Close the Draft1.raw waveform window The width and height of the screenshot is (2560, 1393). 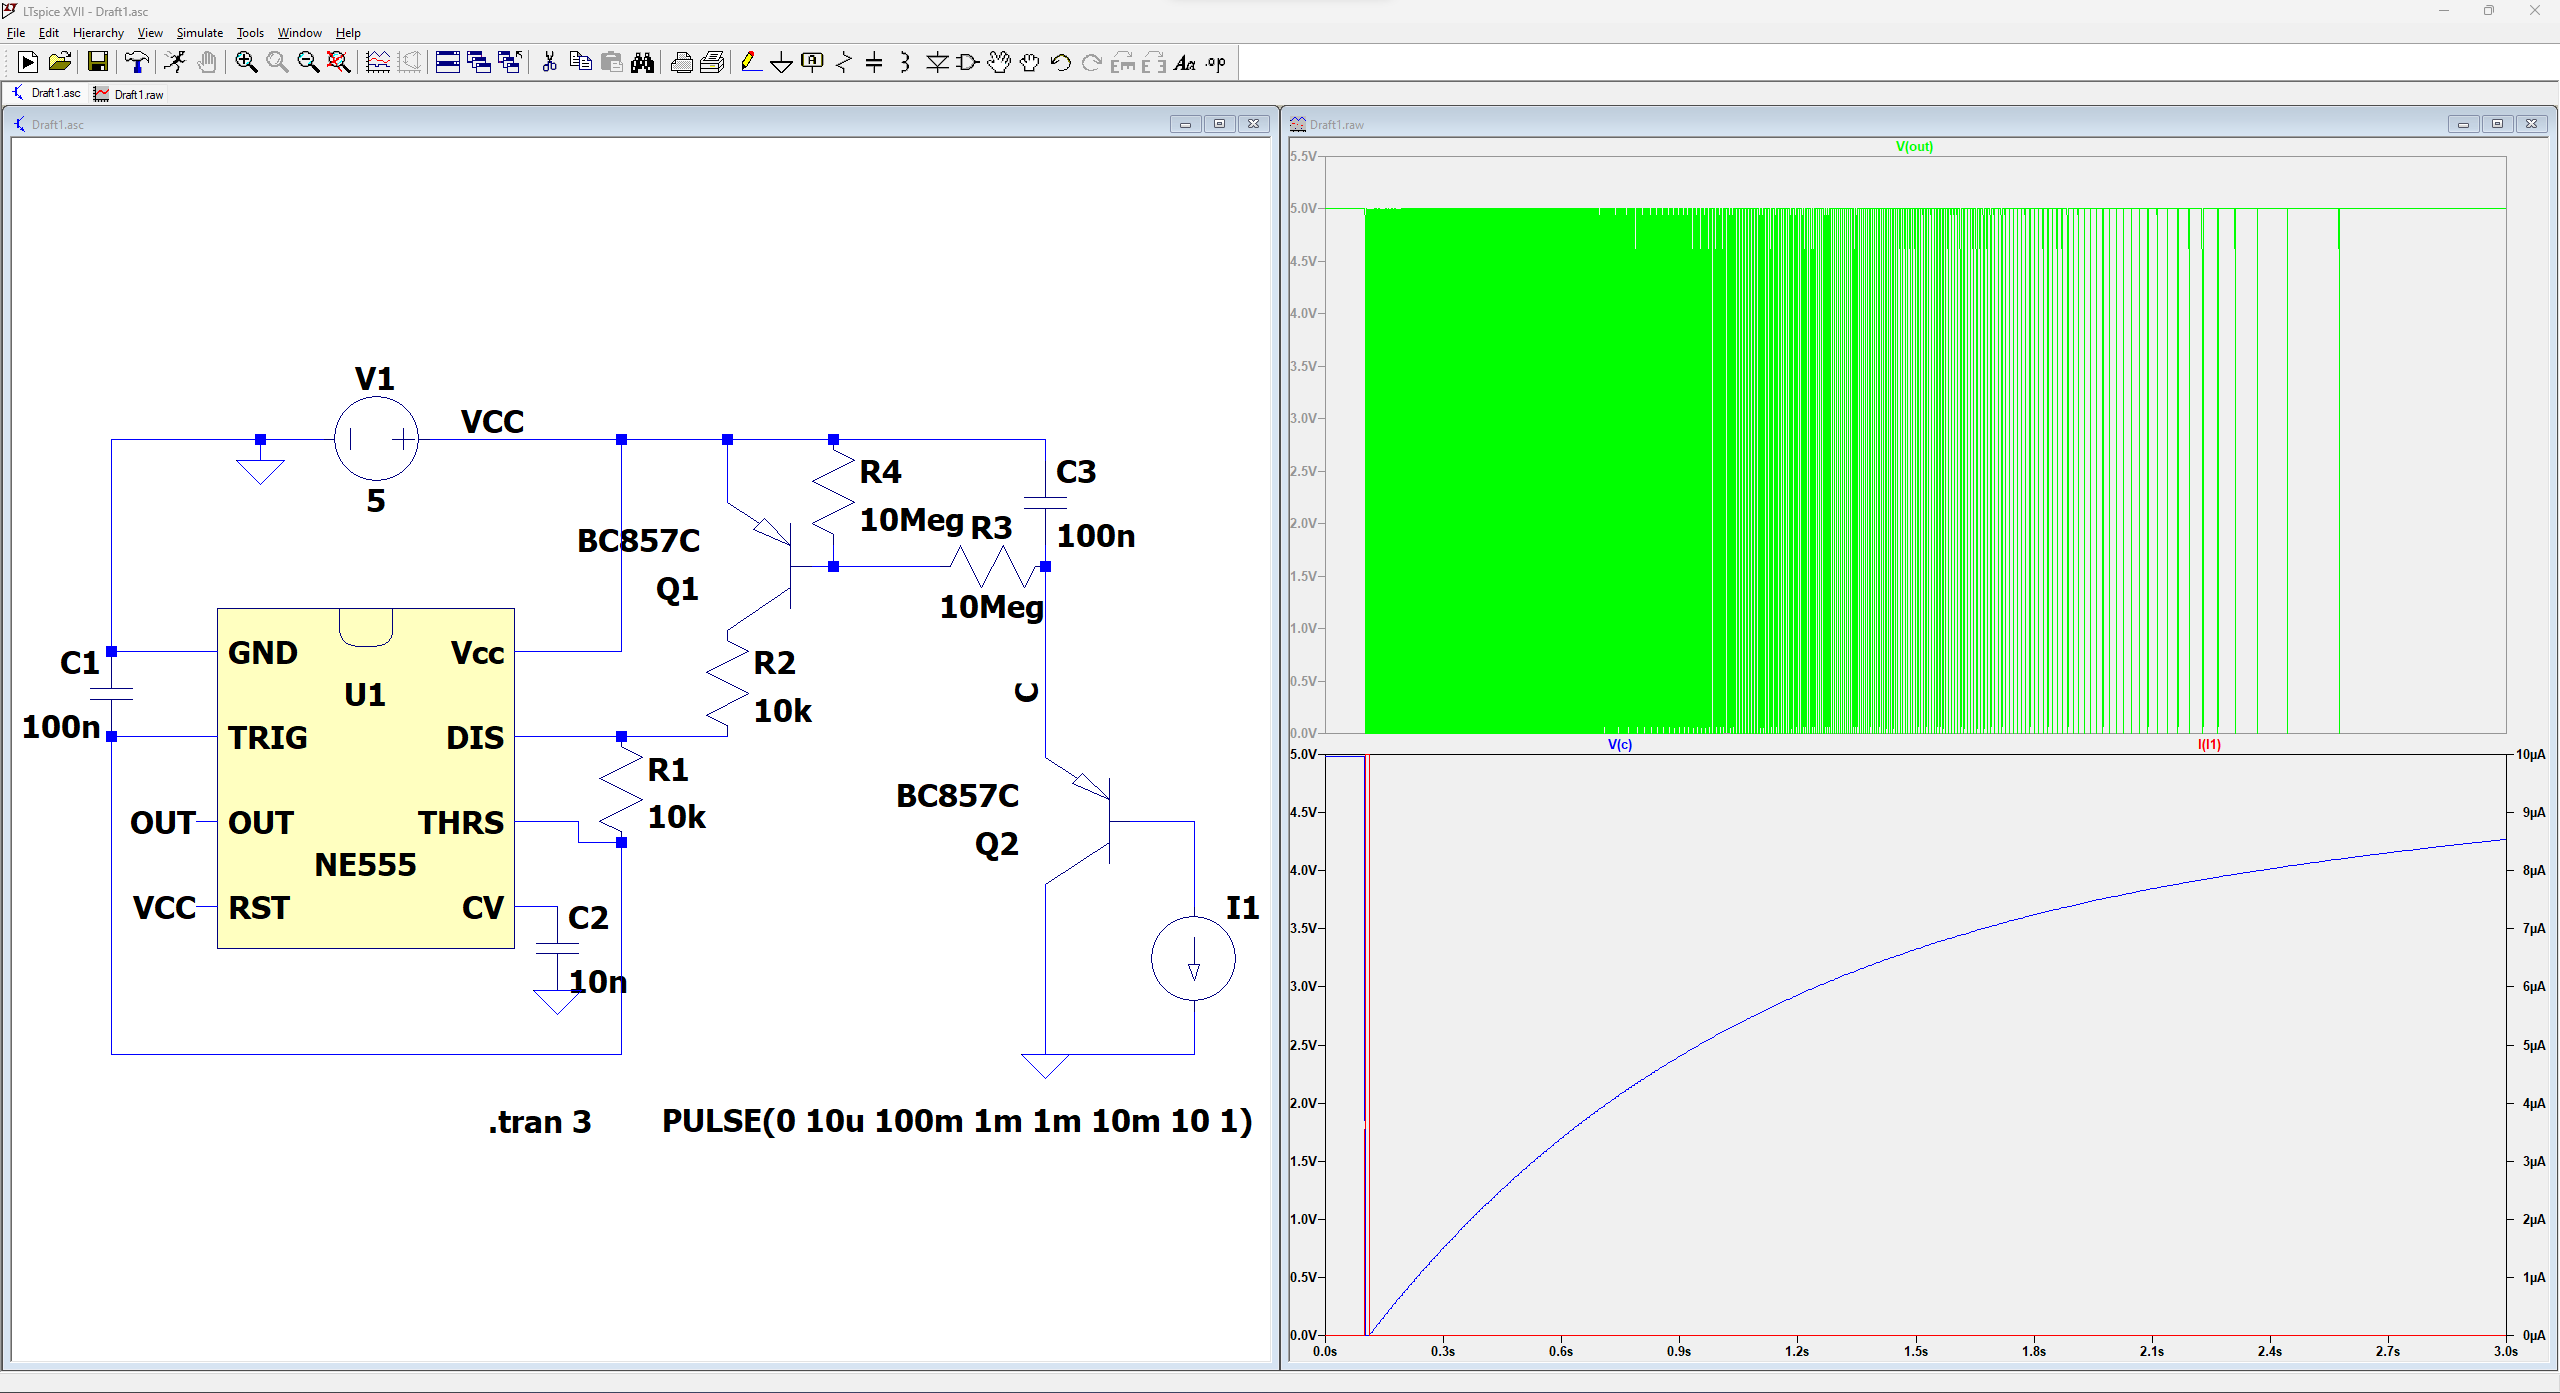pyautogui.click(x=2531, y=124)
